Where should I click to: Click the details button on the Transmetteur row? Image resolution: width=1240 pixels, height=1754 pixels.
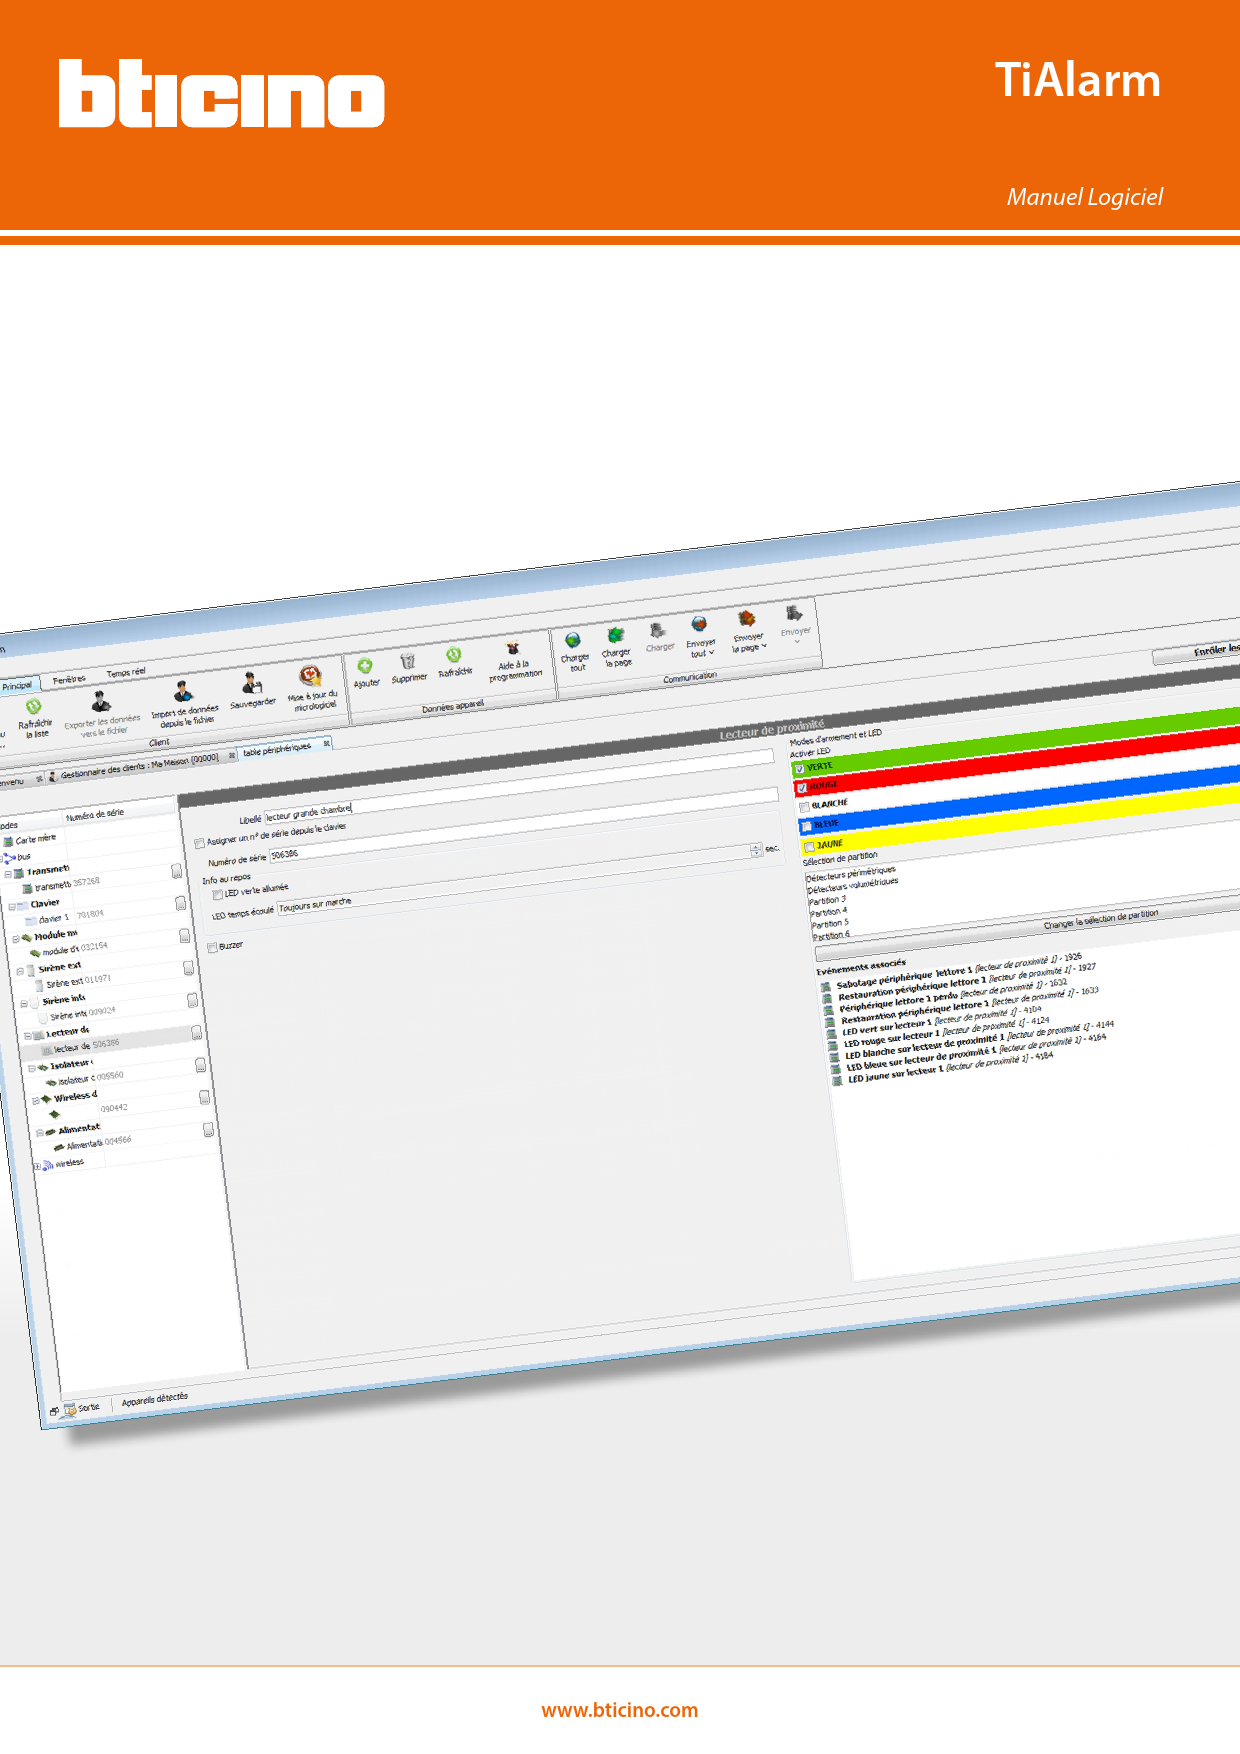click(x=177, y=872)
